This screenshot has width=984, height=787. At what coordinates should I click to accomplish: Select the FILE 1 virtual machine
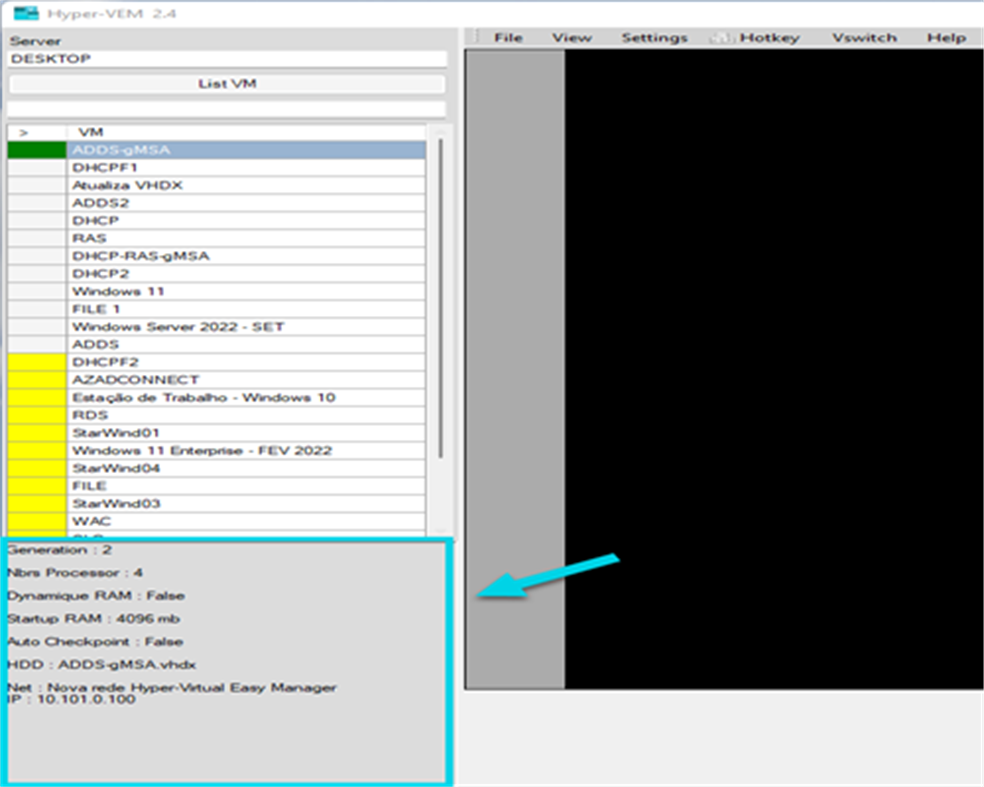(246, 309)
